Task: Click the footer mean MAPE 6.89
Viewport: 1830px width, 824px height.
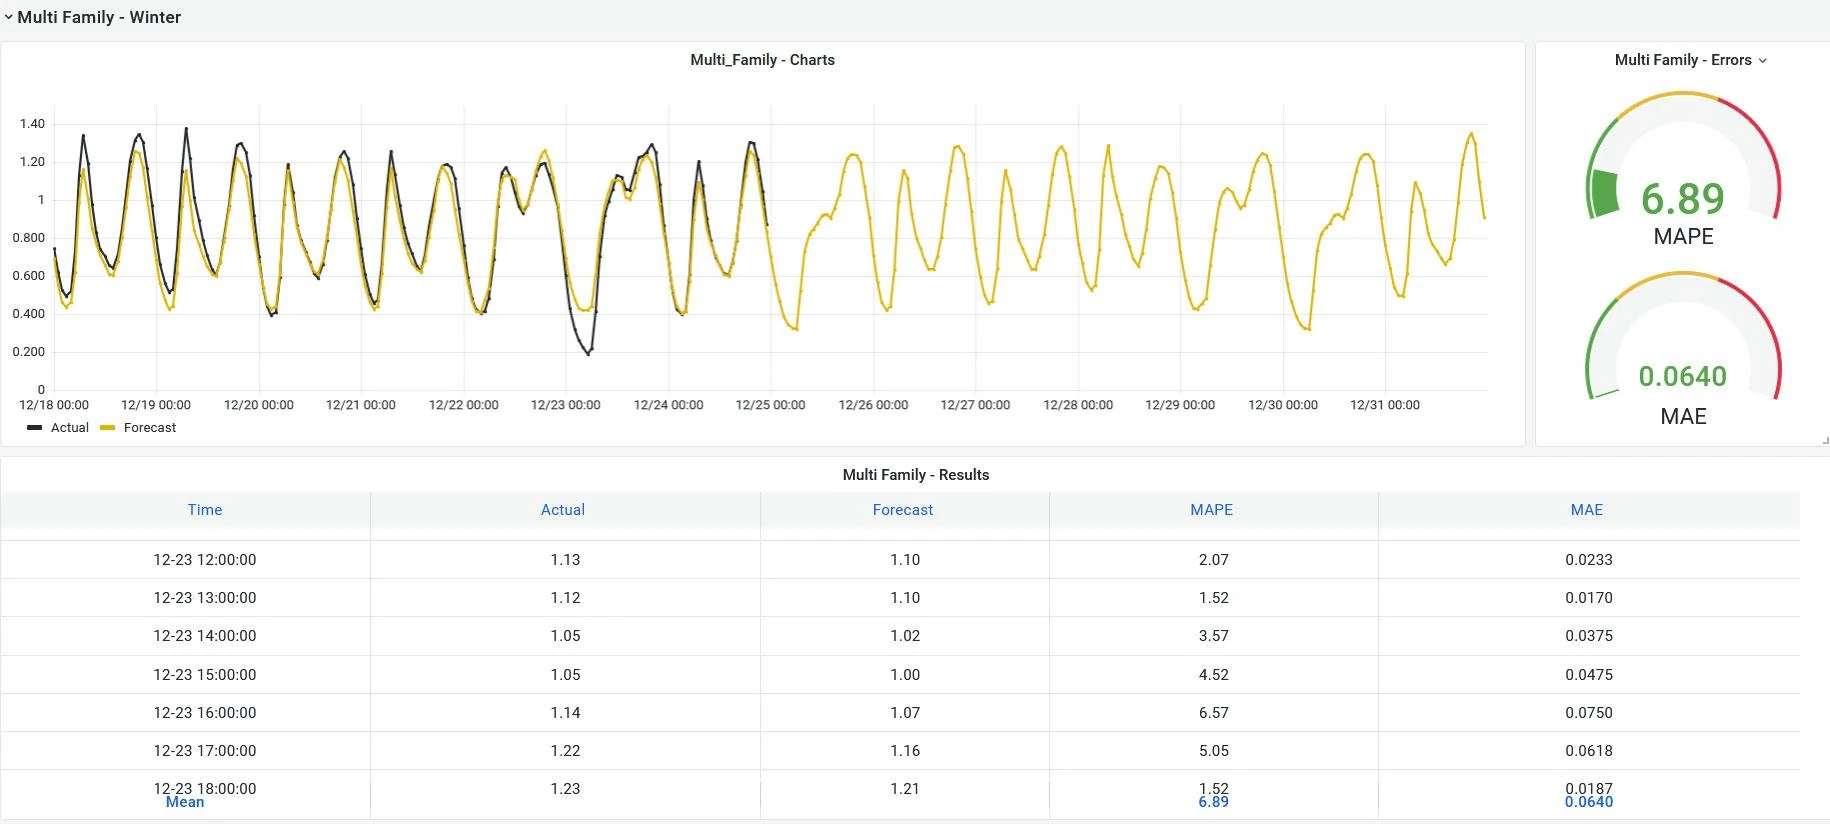Action: 1213,802
